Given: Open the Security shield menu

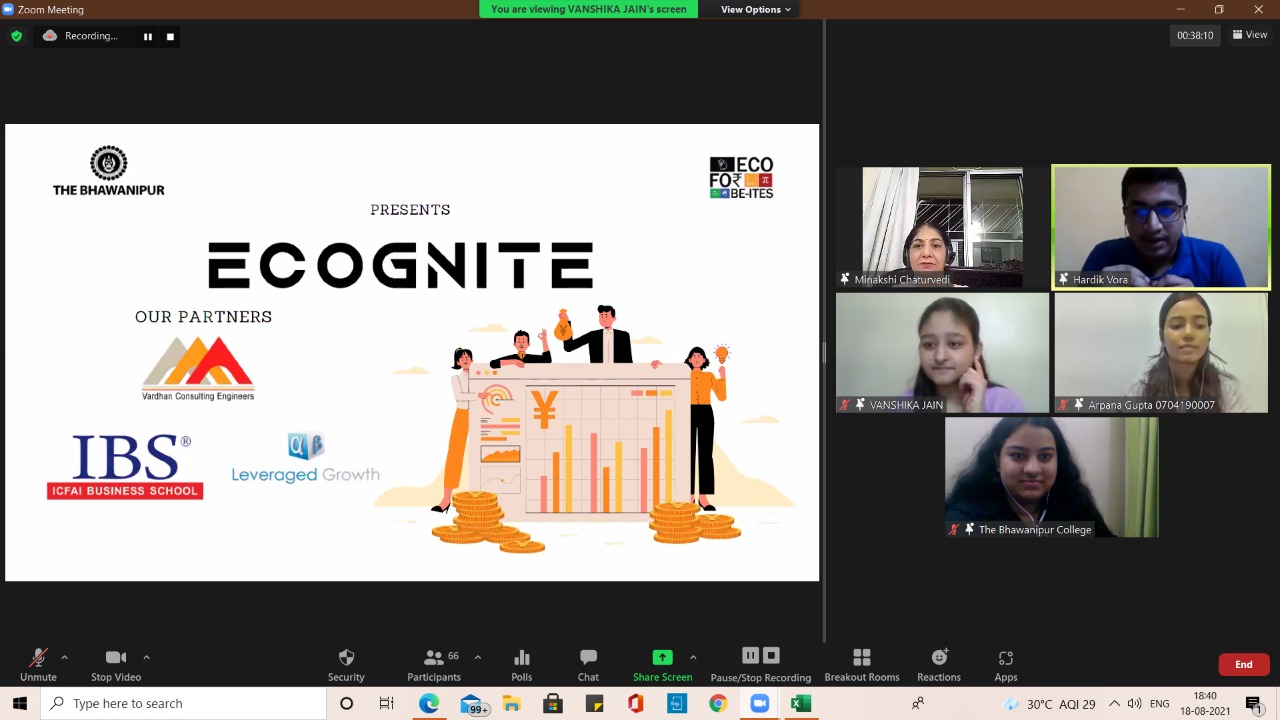Looking at the screenshot, I should [346, 665].
